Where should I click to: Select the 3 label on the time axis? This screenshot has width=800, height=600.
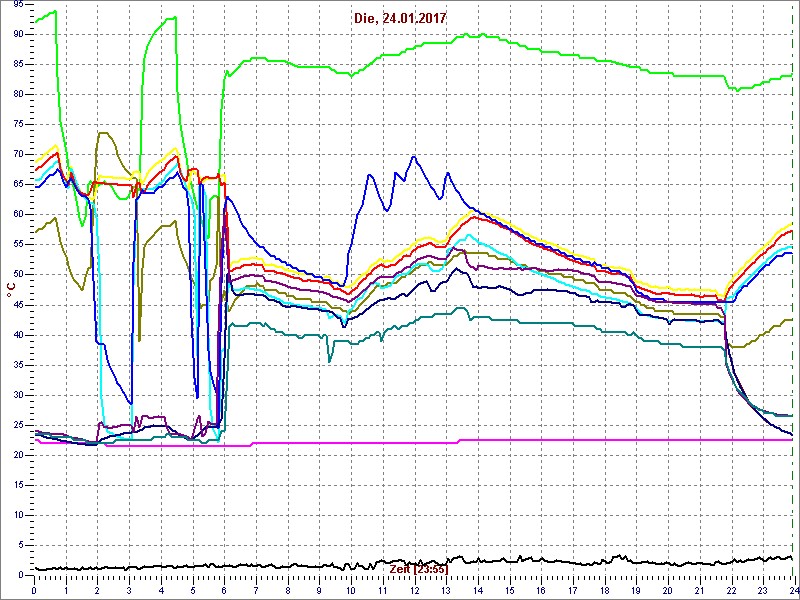click(129, 589)
